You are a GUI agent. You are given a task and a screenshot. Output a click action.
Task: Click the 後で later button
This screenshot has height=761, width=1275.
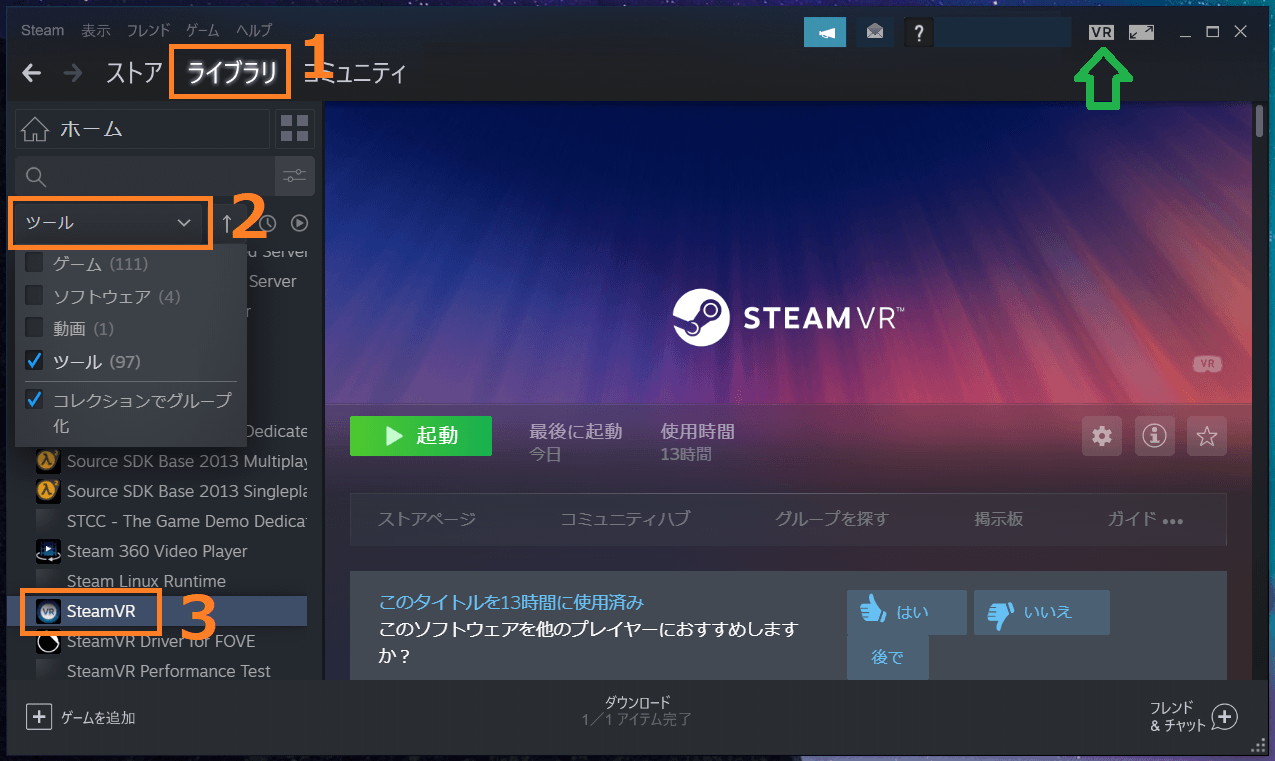(888, 657)
